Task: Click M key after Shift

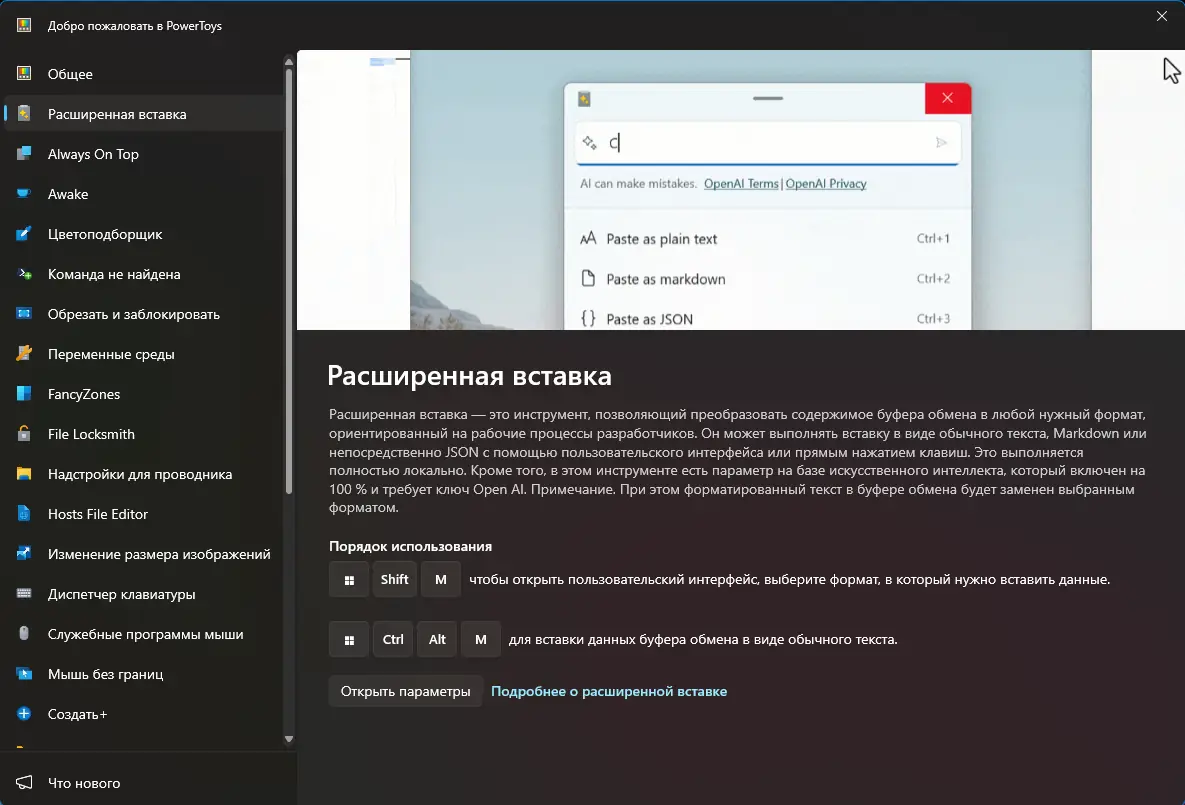Action: tap(441, 580)
